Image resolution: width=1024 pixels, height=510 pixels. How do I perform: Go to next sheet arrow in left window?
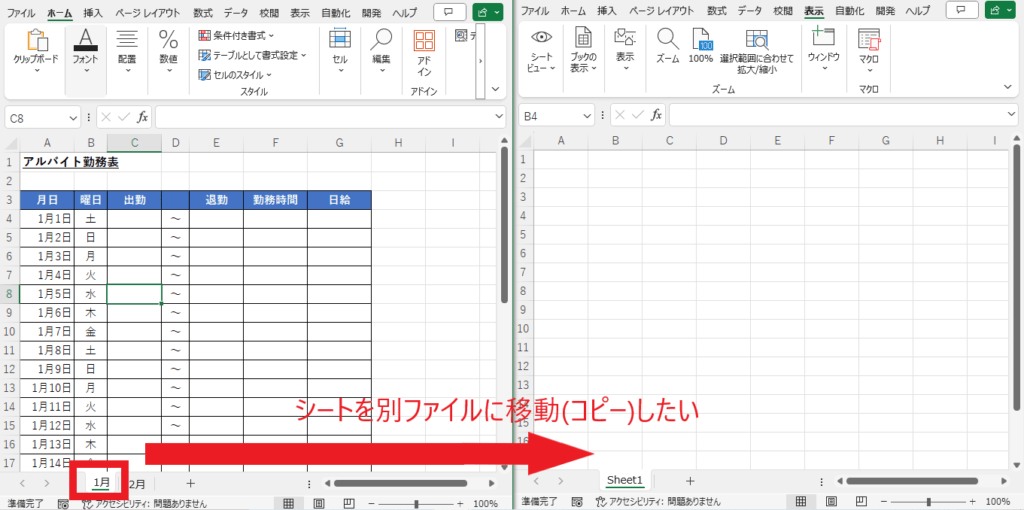(x=46, y=483)
